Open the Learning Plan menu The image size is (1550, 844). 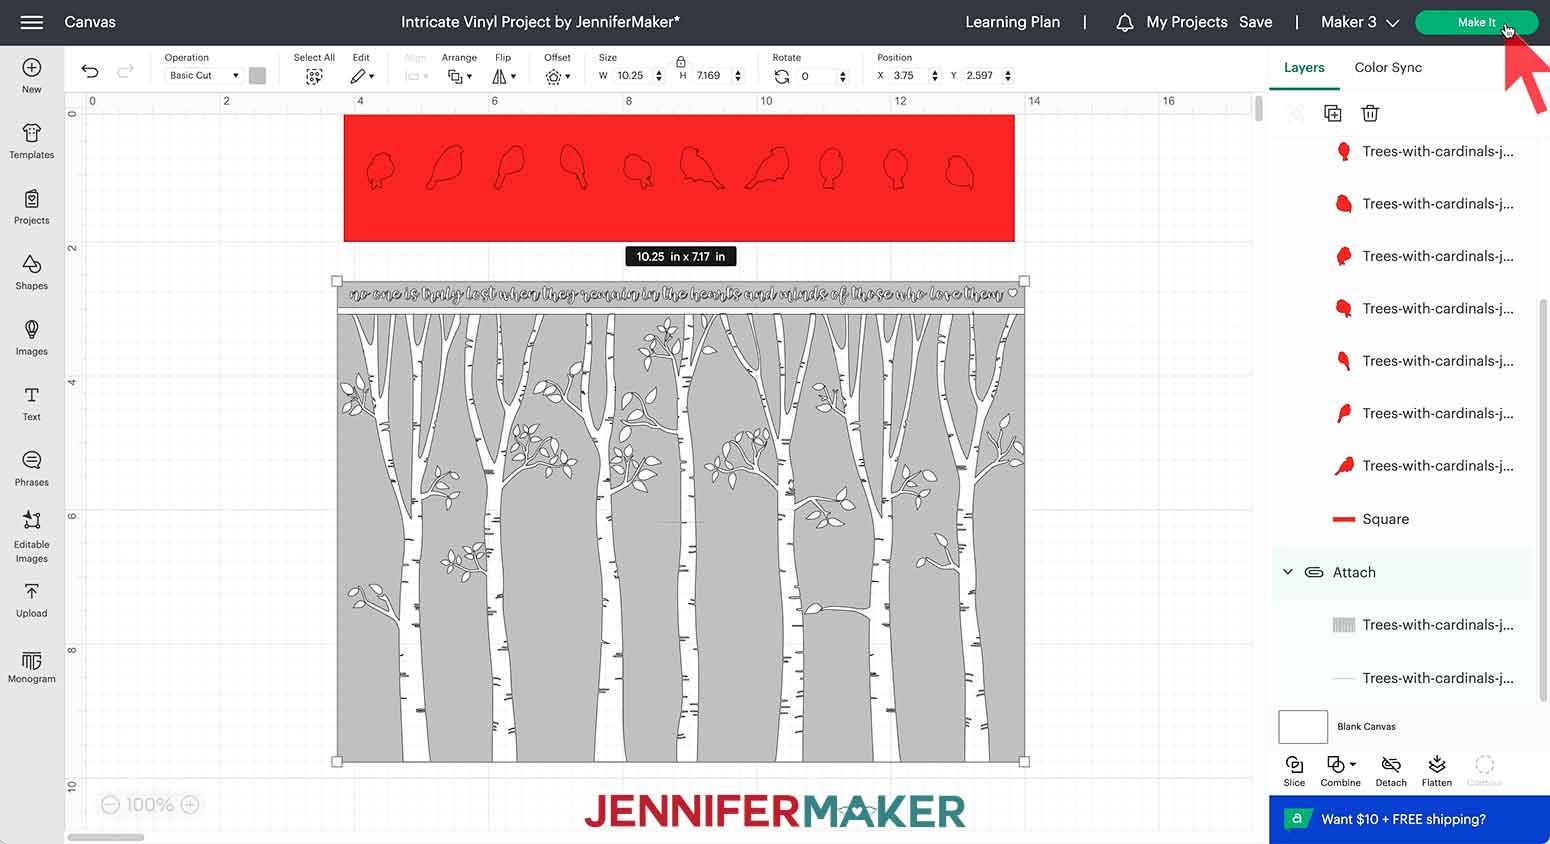[1012, 22]
